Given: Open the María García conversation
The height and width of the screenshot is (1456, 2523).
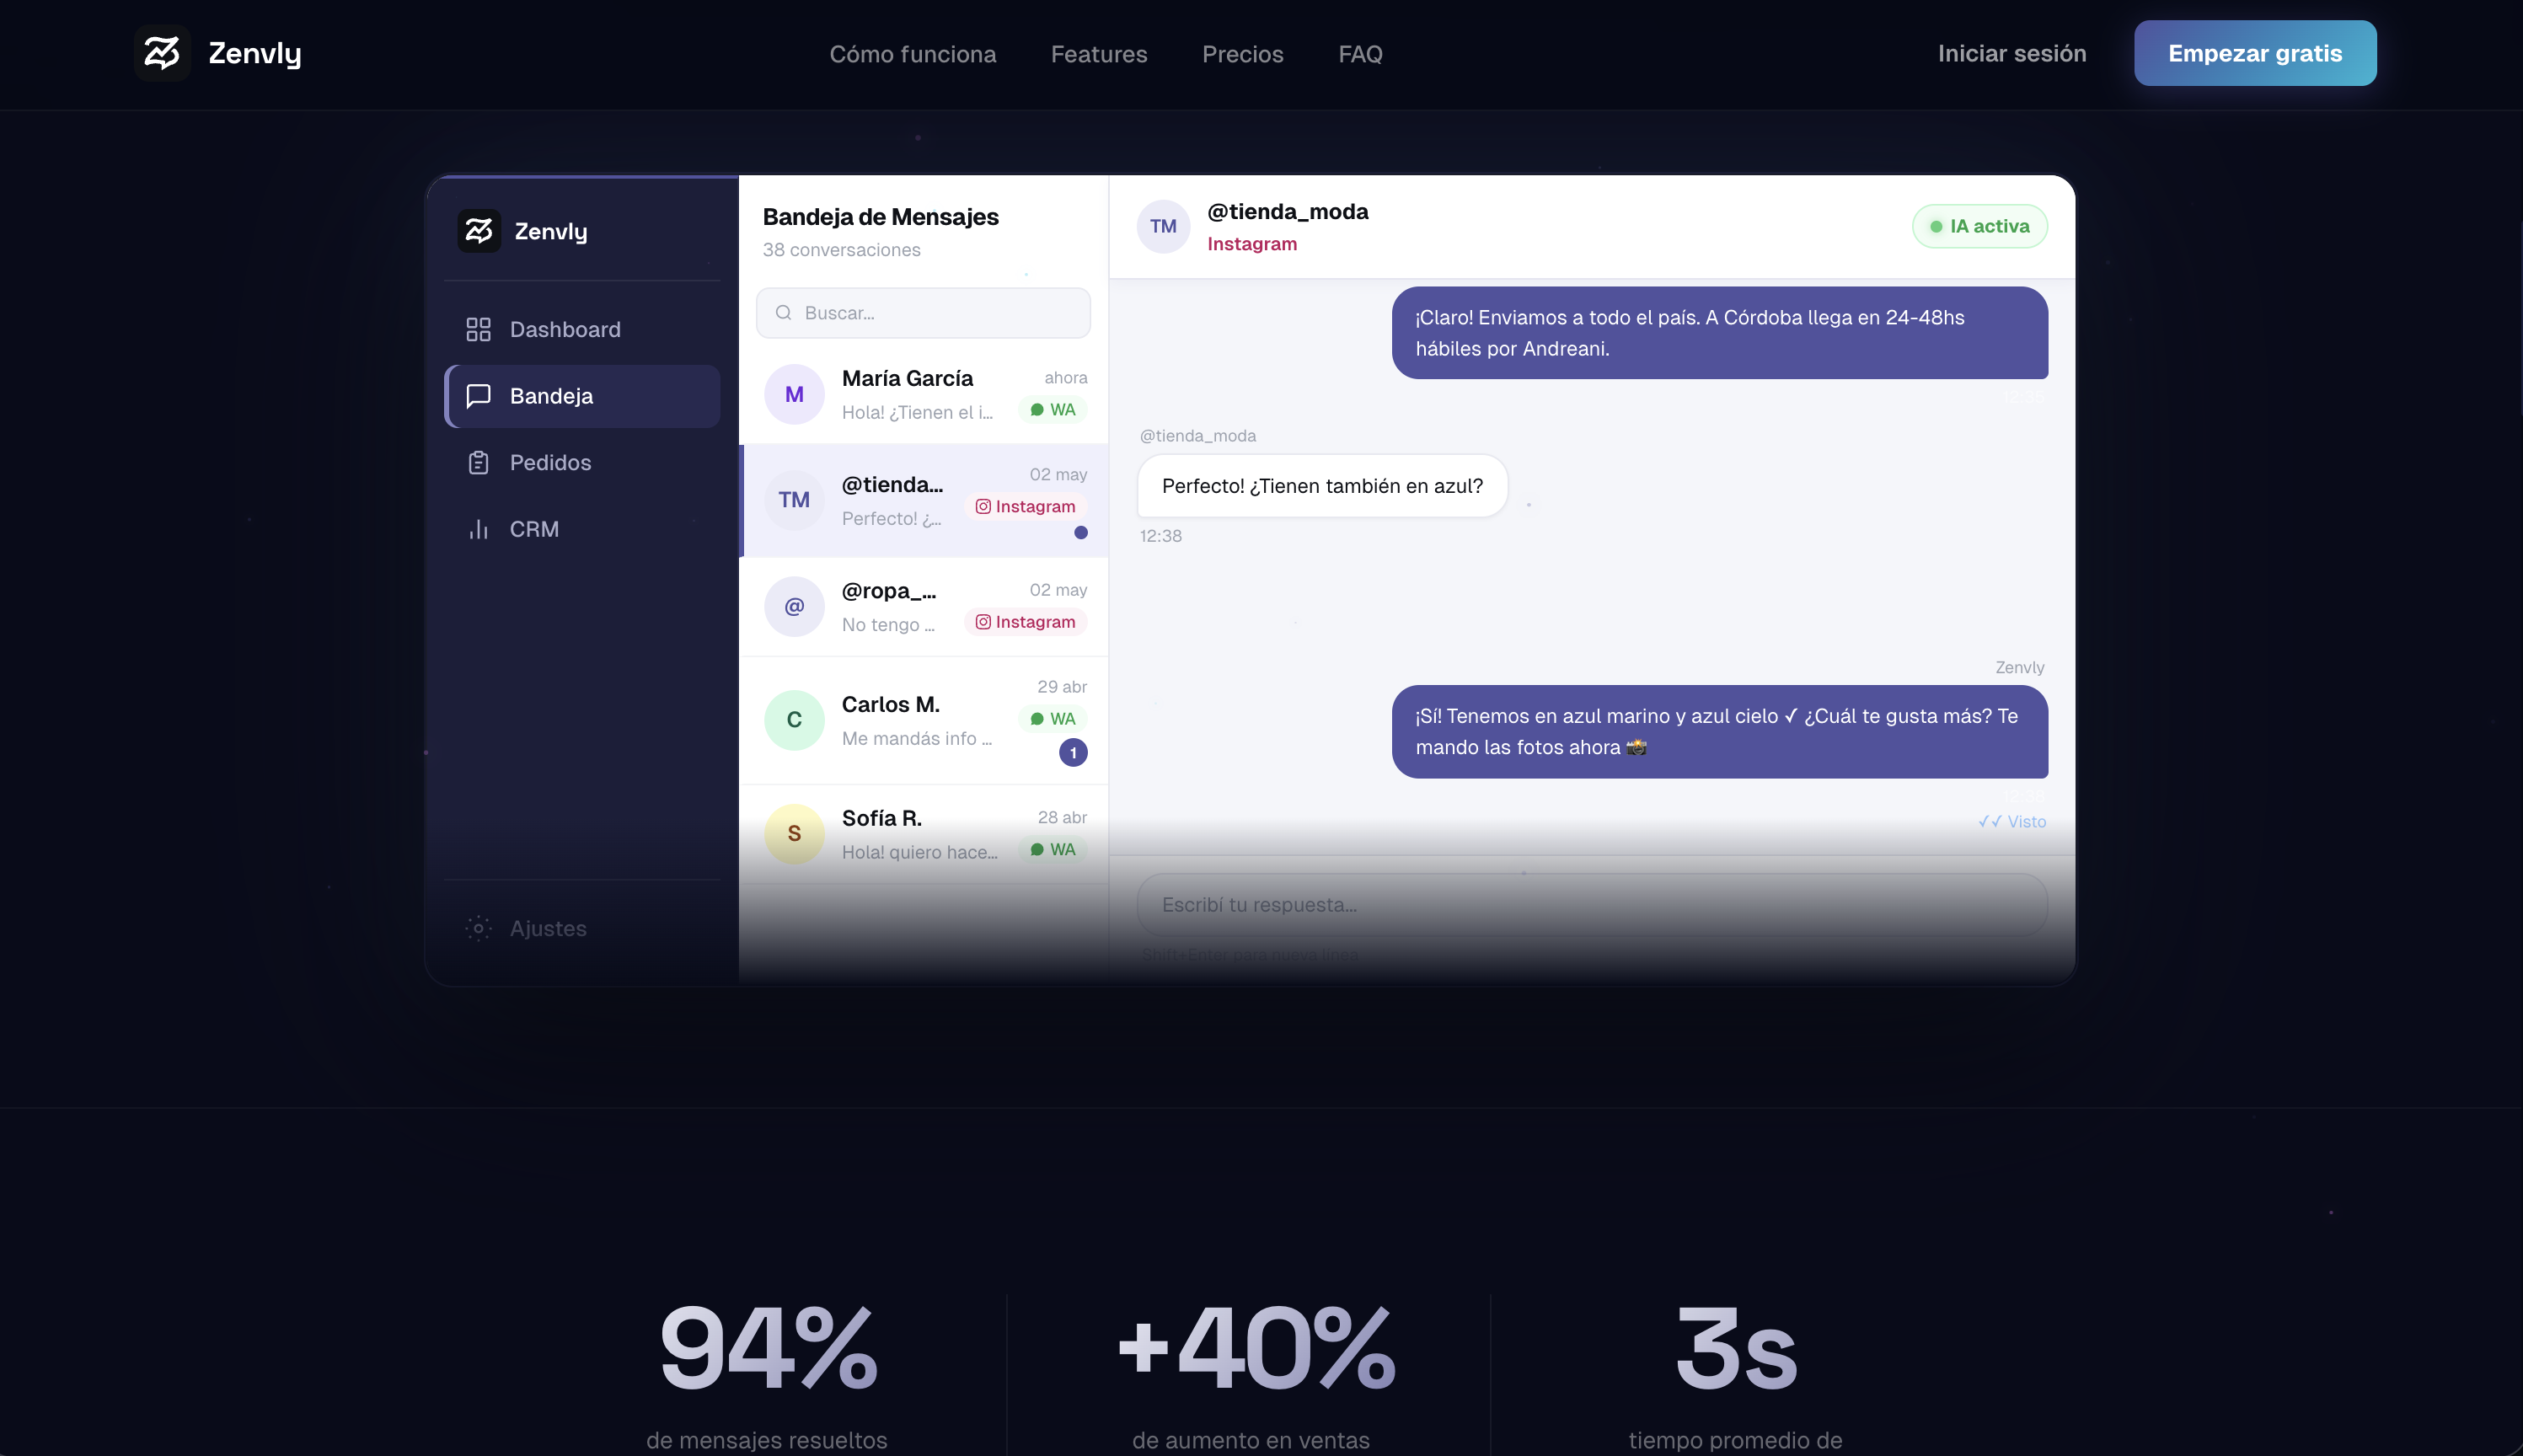Looking at the screenshot, I should (x=923, y=394).
